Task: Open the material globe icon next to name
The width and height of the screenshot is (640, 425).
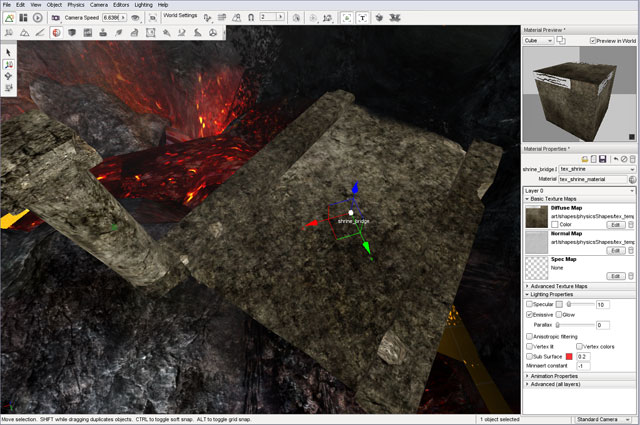Action: 631,179
